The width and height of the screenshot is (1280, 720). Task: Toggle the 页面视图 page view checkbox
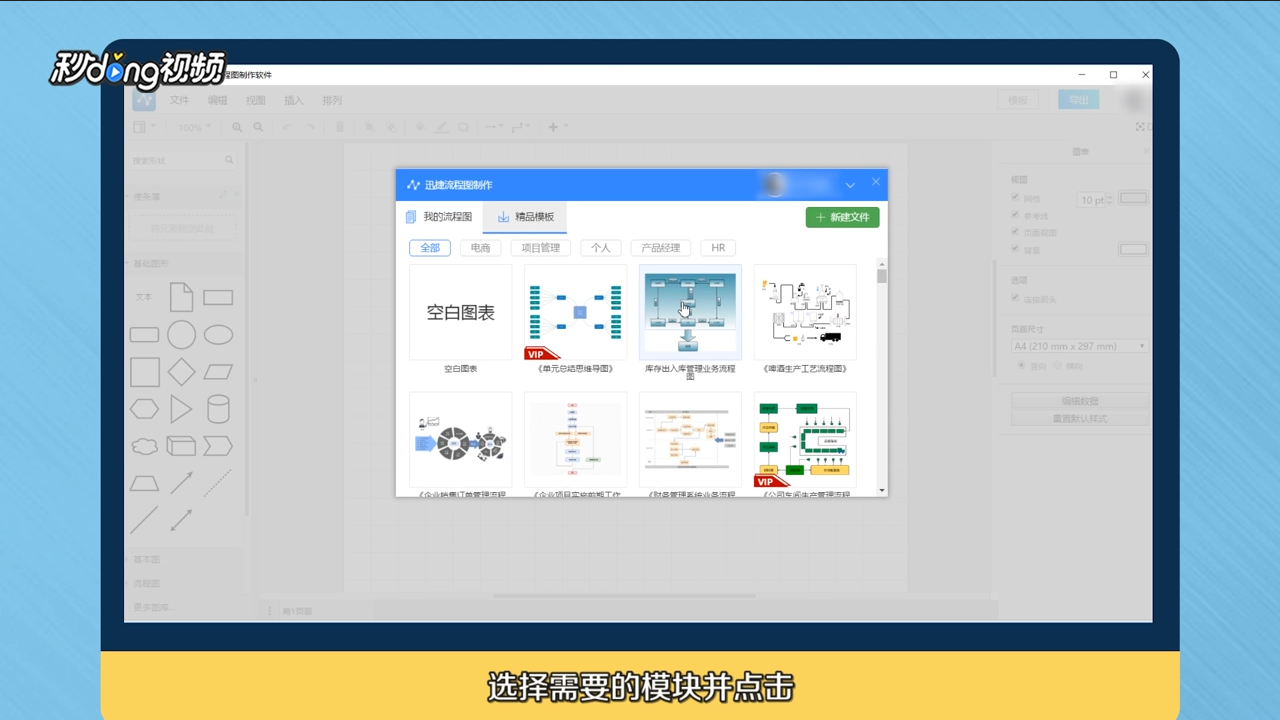pyautogui.click(x=1016, y=232)
